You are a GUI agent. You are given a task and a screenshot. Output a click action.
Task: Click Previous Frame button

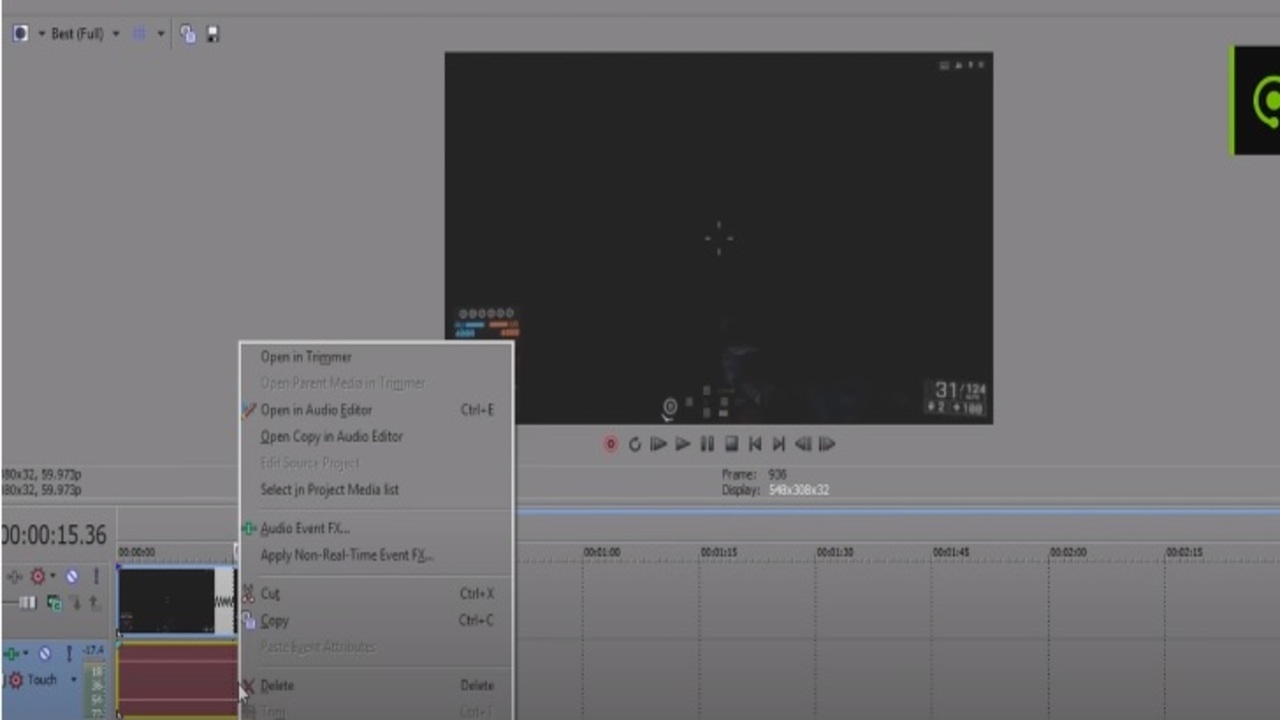(803, 444)
